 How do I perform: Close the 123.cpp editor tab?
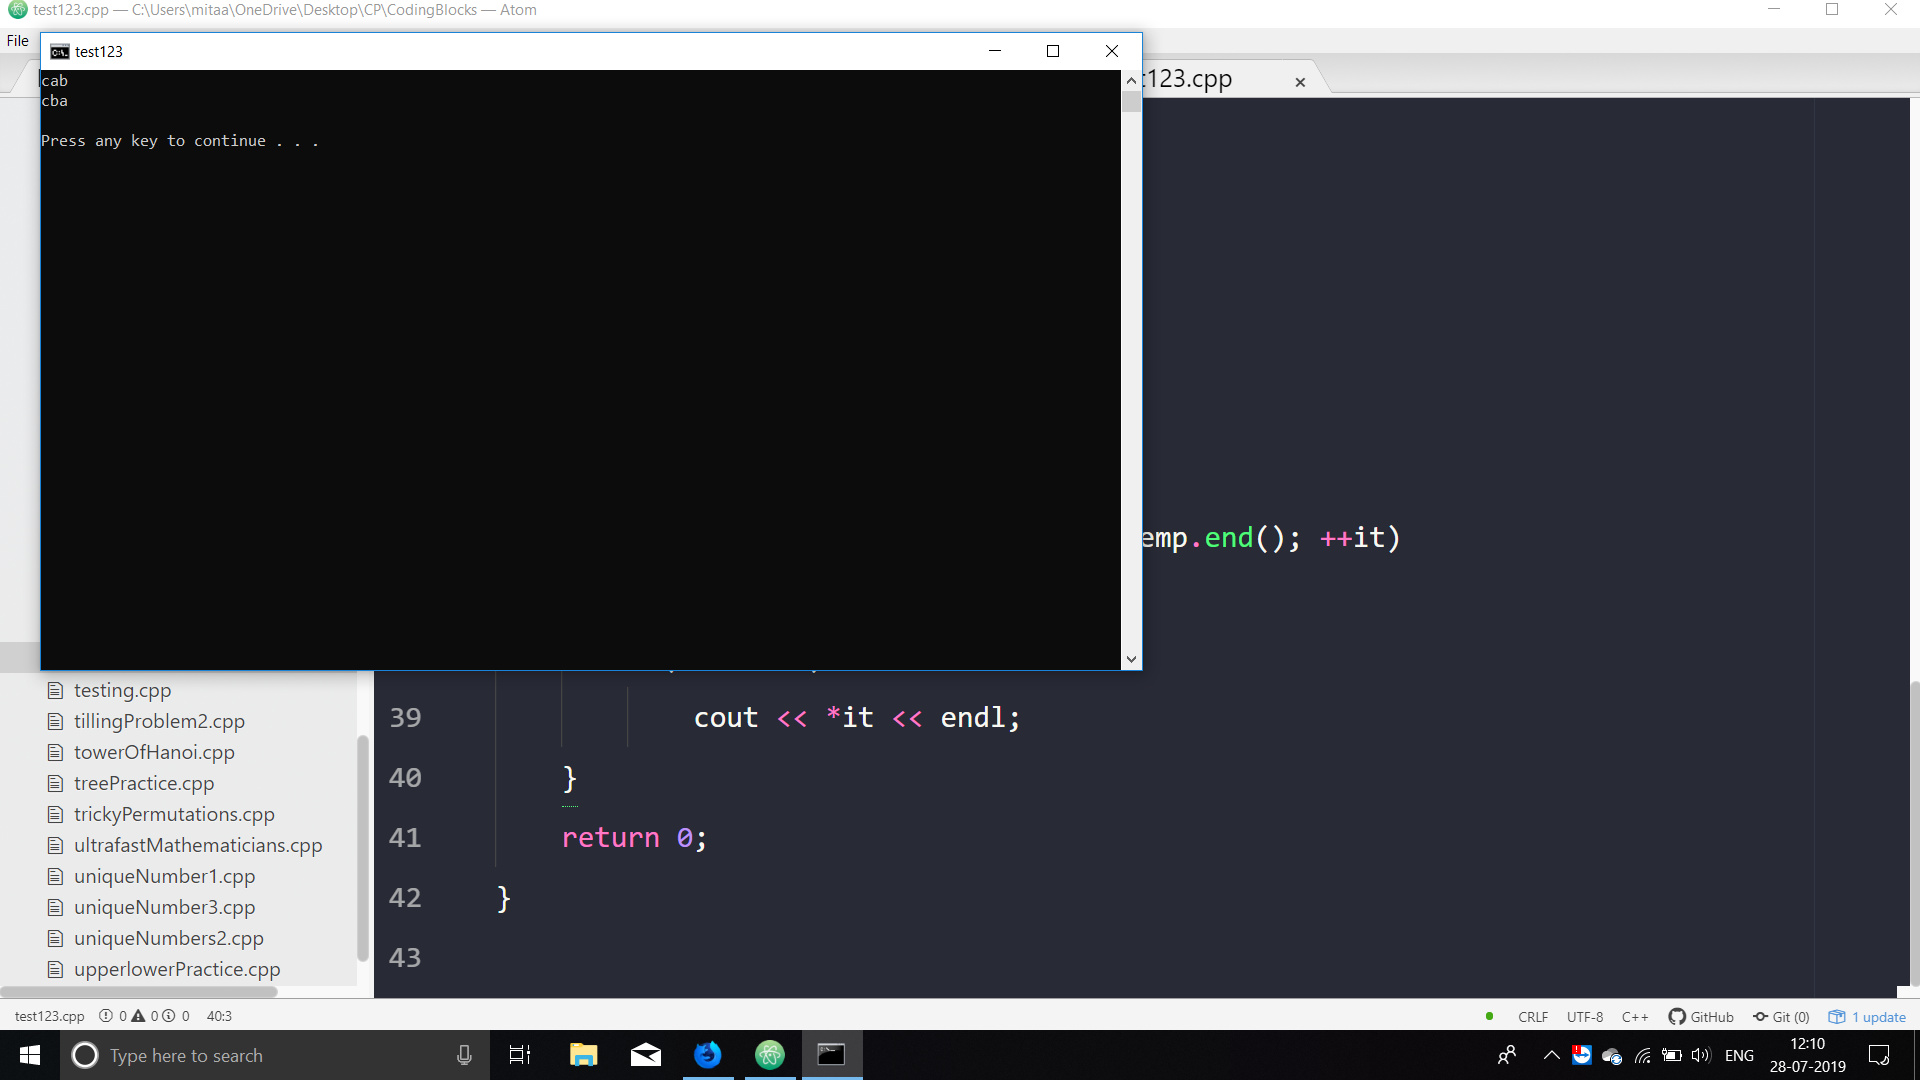tap(1300, 82)
